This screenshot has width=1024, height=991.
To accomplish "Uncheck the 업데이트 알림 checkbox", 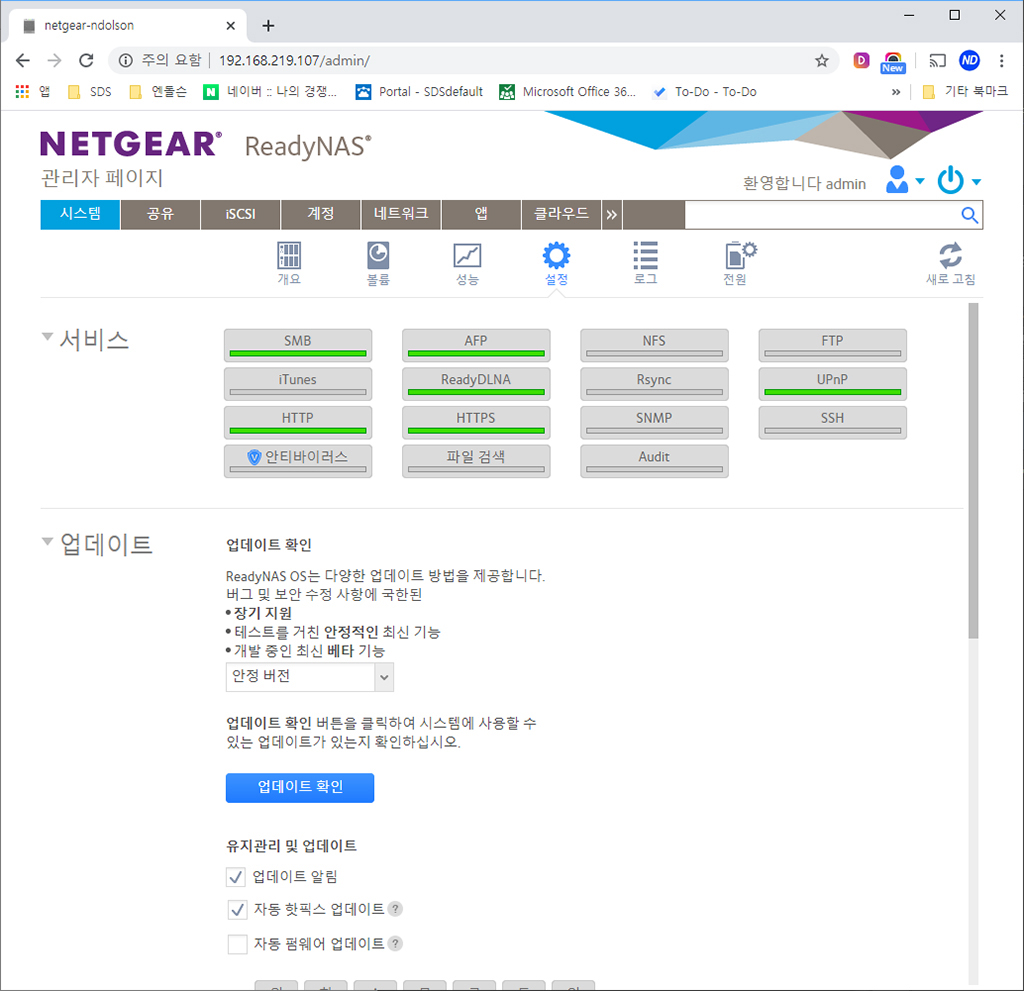I will pos(236,877).
